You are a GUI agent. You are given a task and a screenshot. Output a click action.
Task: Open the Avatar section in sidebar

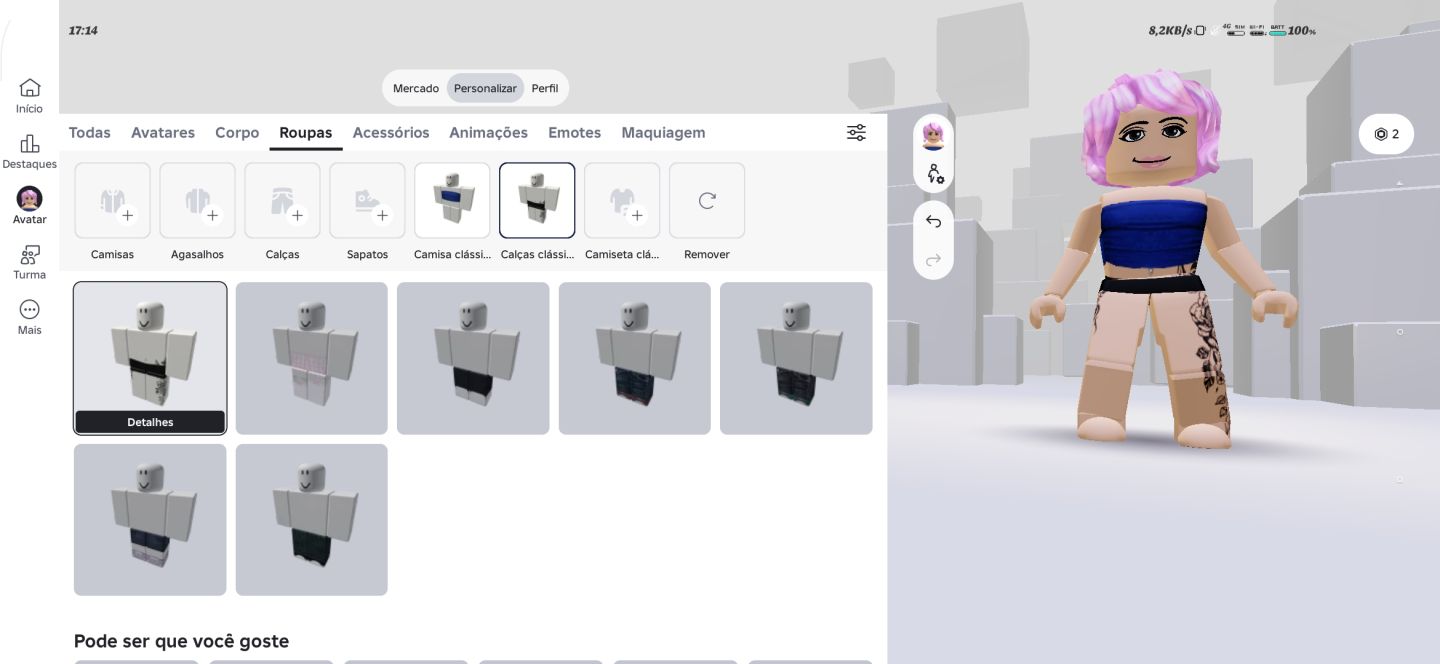tap(29, 206)
